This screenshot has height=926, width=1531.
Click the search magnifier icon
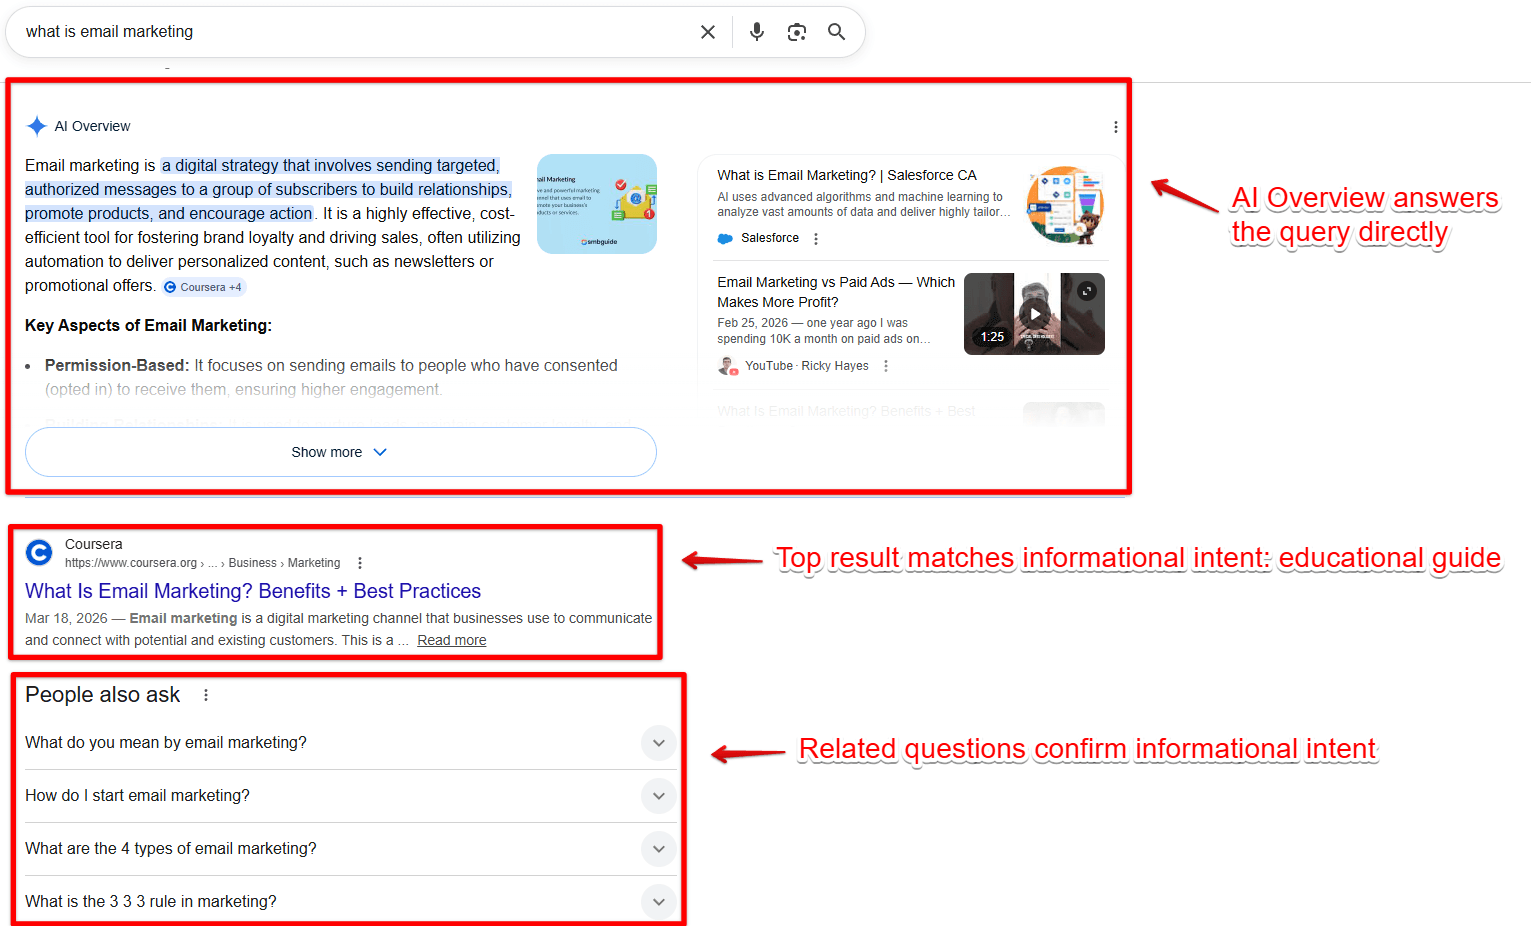(836, 31)
